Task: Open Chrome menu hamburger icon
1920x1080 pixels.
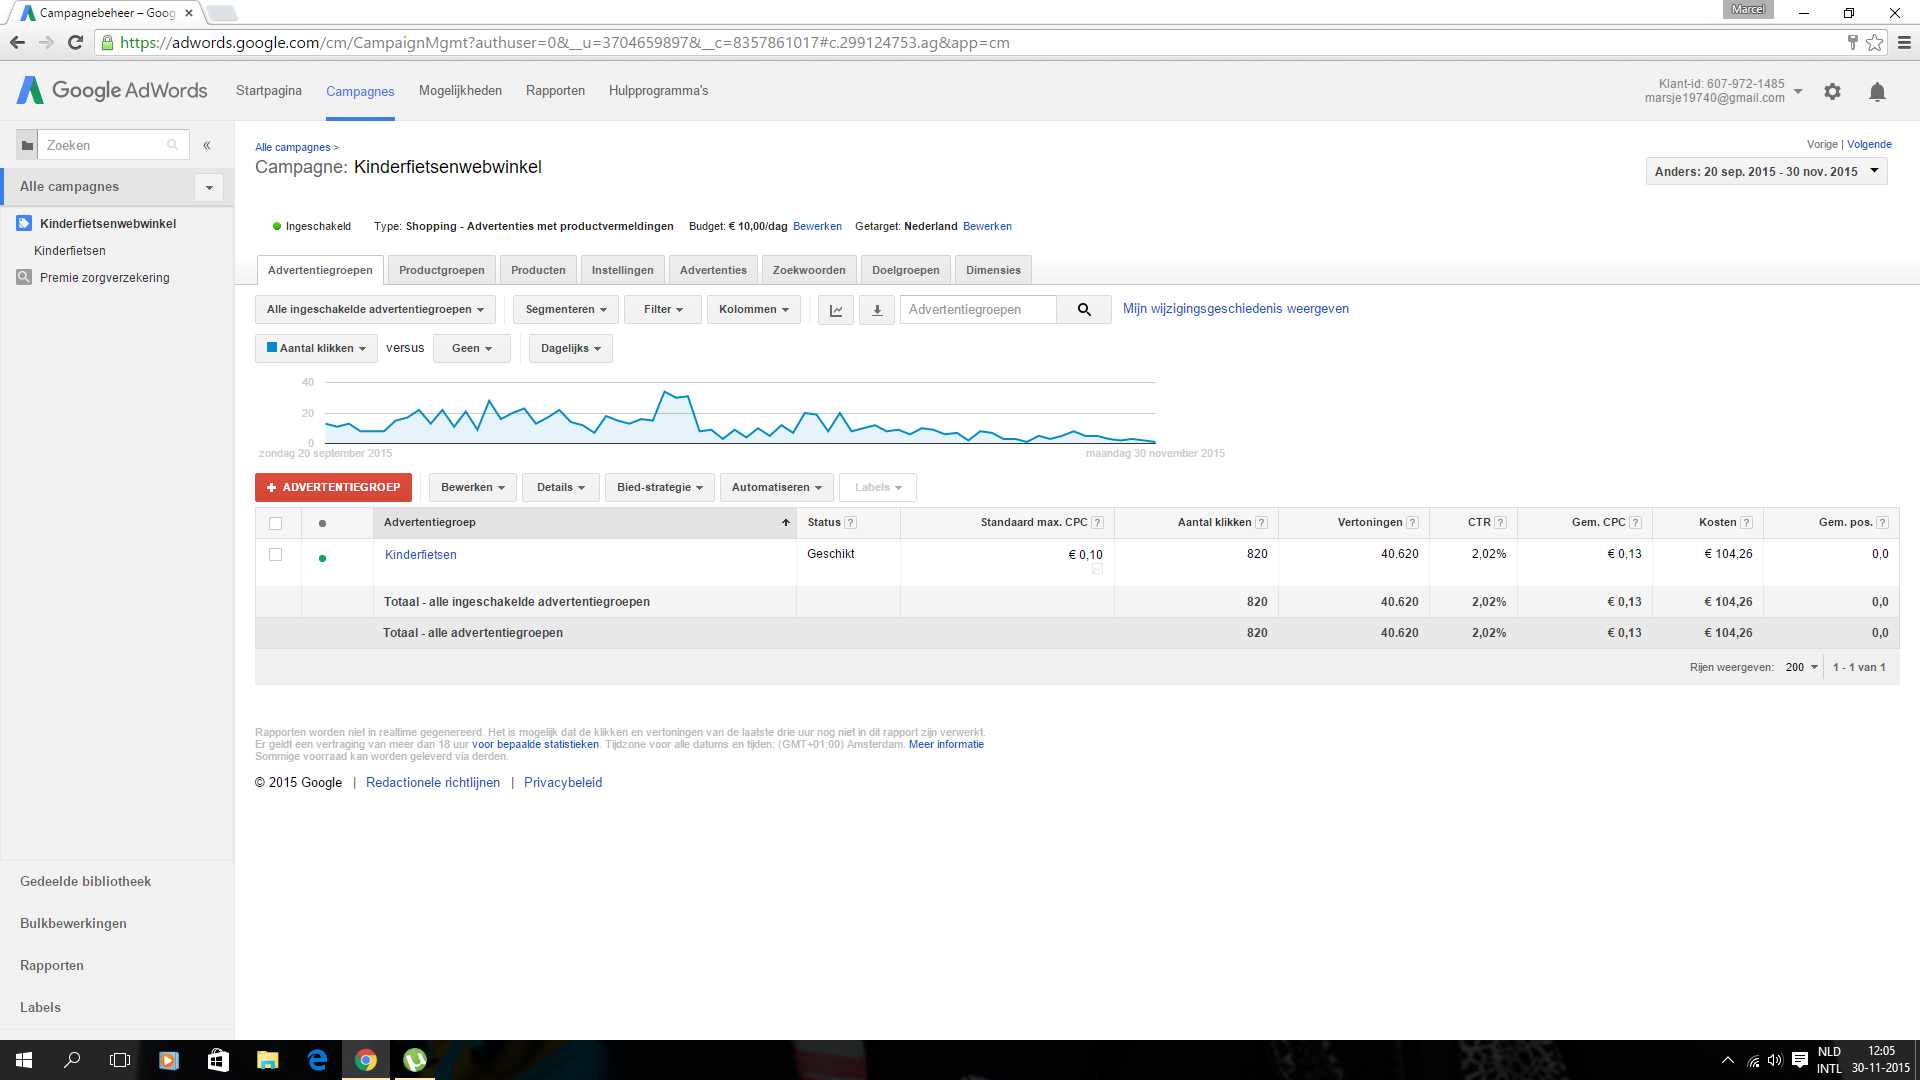Action: click(x=1904, y=42)
